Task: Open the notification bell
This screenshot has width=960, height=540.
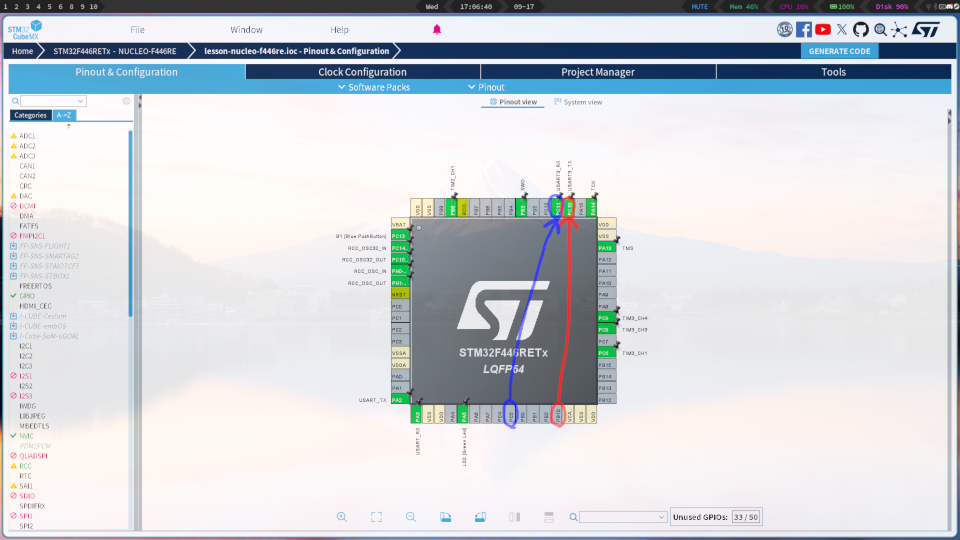Action: 437,29
